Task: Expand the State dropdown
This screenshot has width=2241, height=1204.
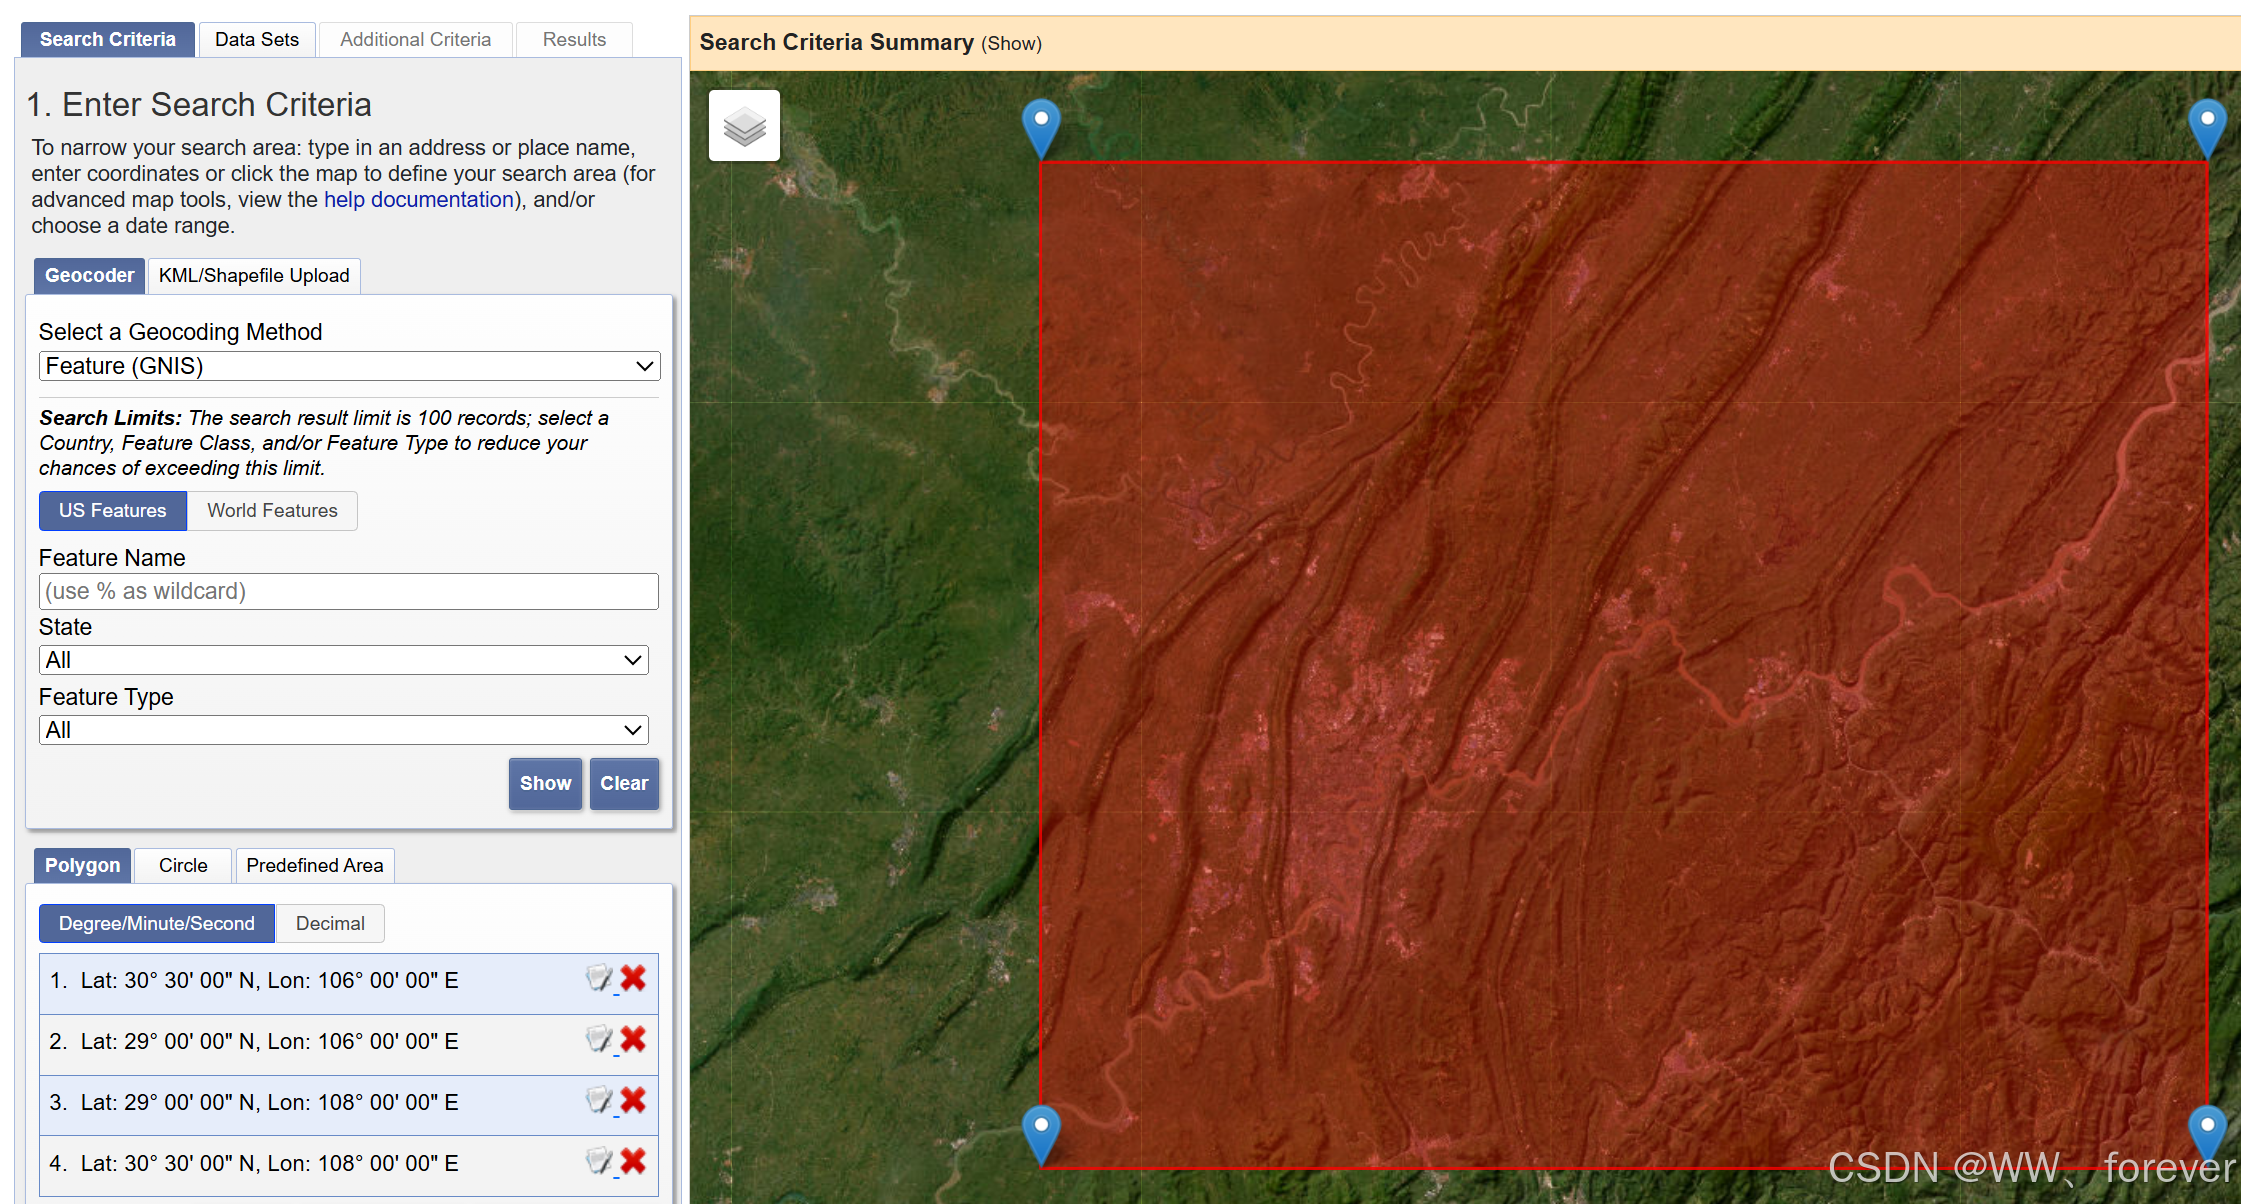Action: (343, 660)
